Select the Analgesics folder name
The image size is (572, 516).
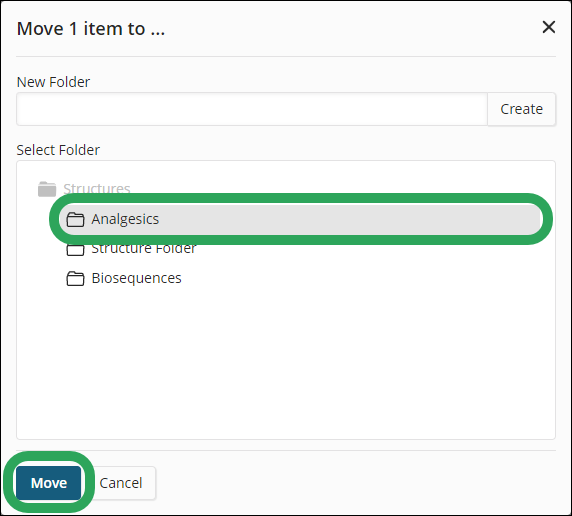[x=125, y=219]
